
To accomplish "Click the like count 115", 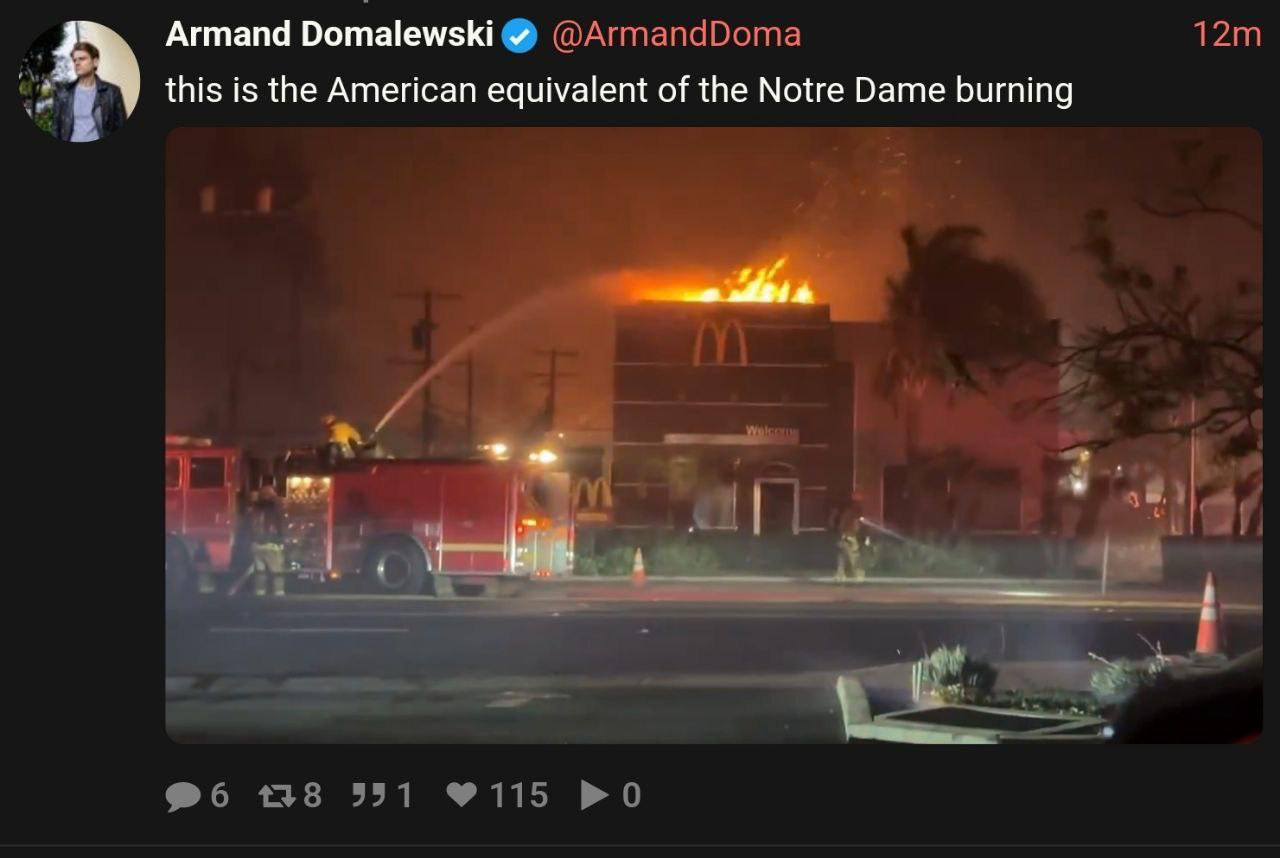I will coord(519,795).
